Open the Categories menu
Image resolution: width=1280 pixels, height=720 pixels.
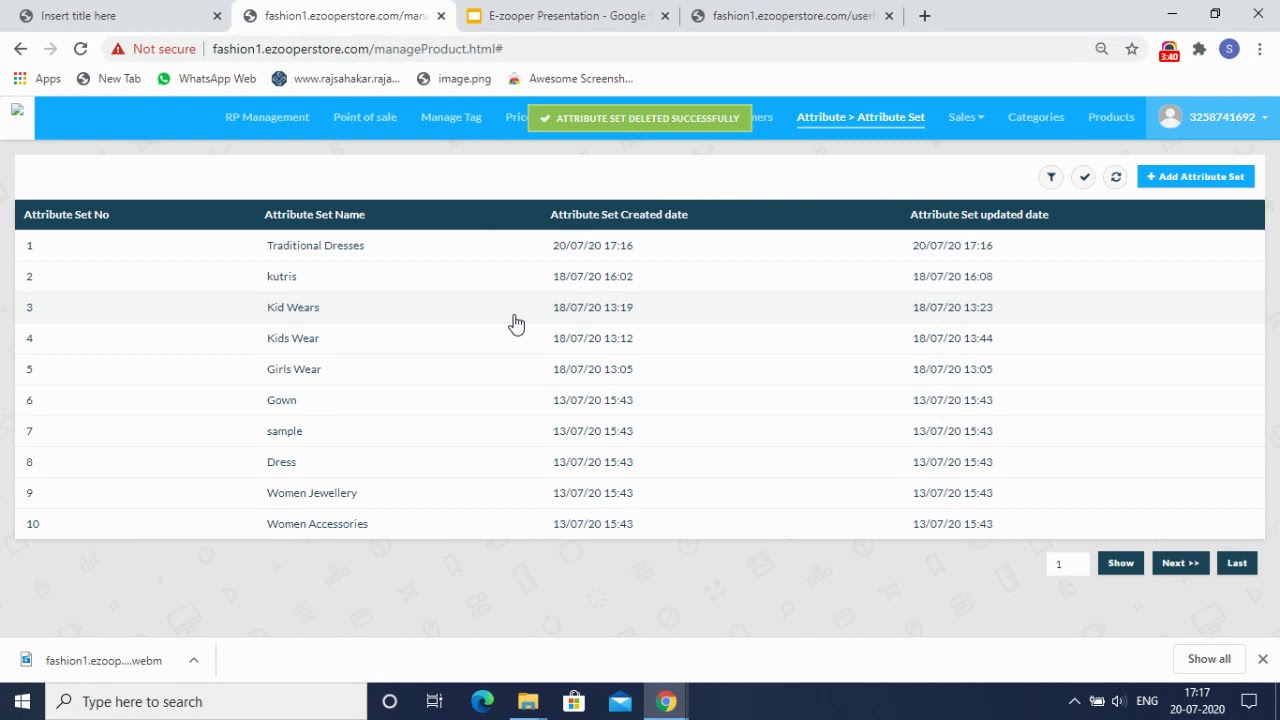click(1036, 117)
